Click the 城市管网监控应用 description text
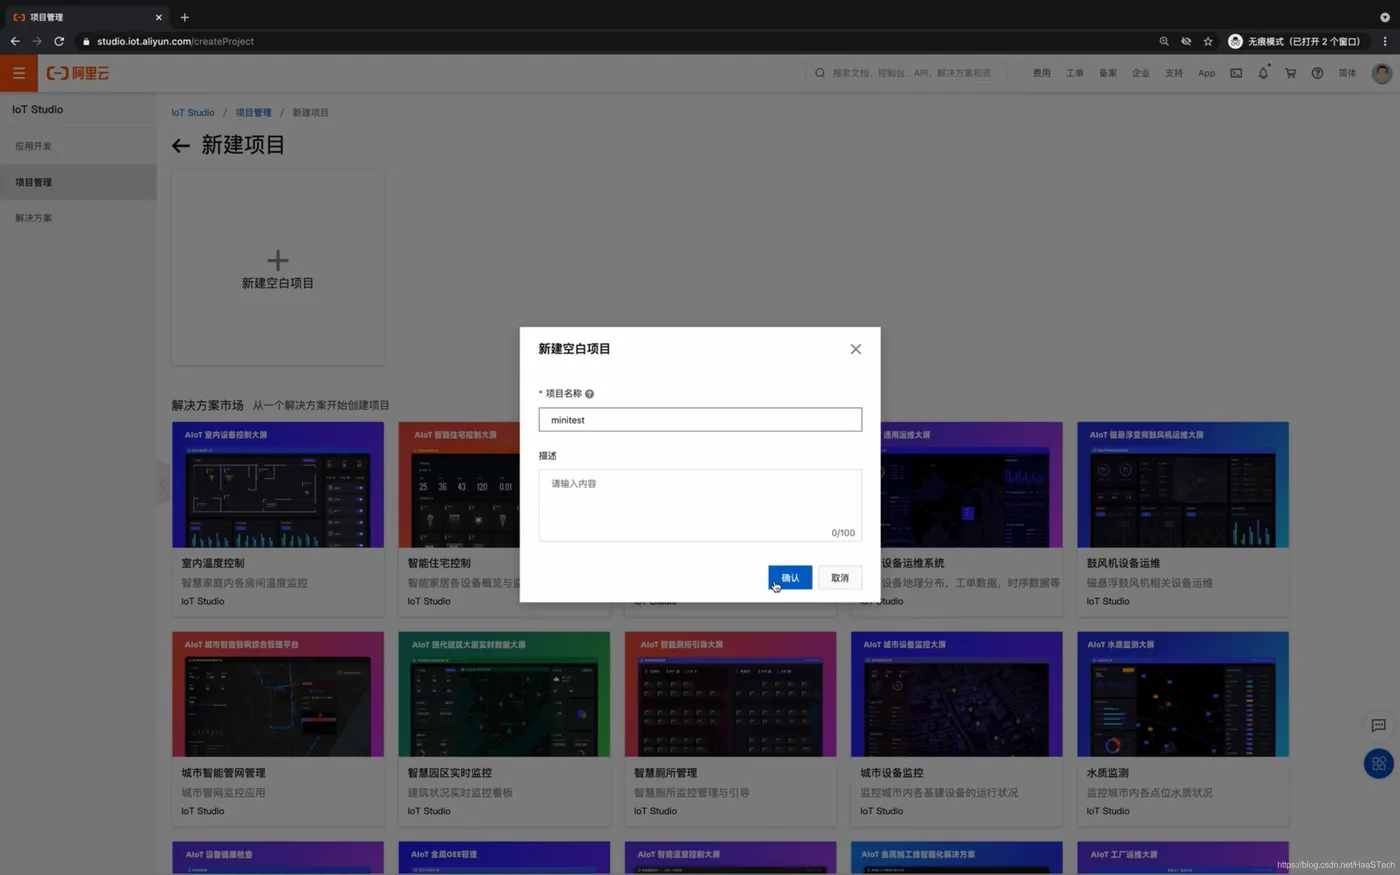The width and height of the screenshot is (1400, 875). pyautogui.click(x=223, y=793)
